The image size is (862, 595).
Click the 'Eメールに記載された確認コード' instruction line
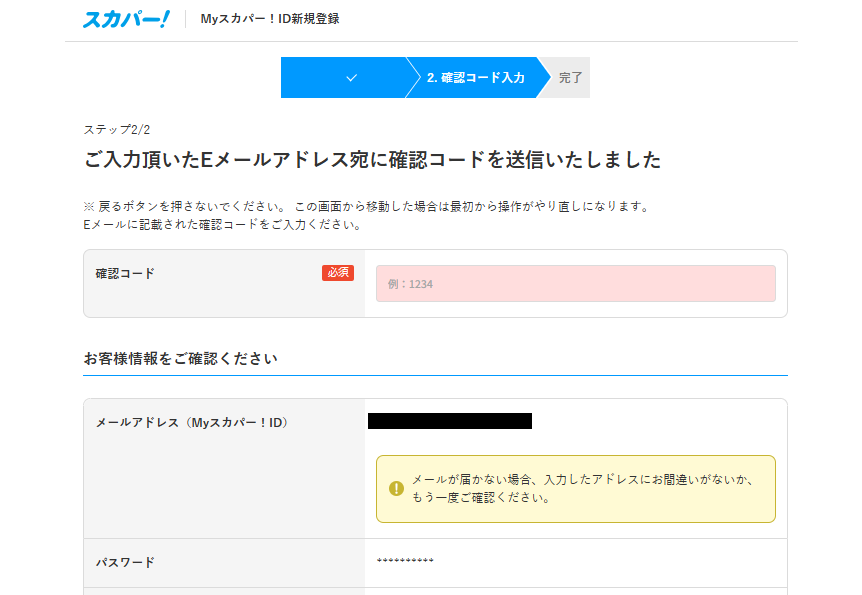coord(222,225)
